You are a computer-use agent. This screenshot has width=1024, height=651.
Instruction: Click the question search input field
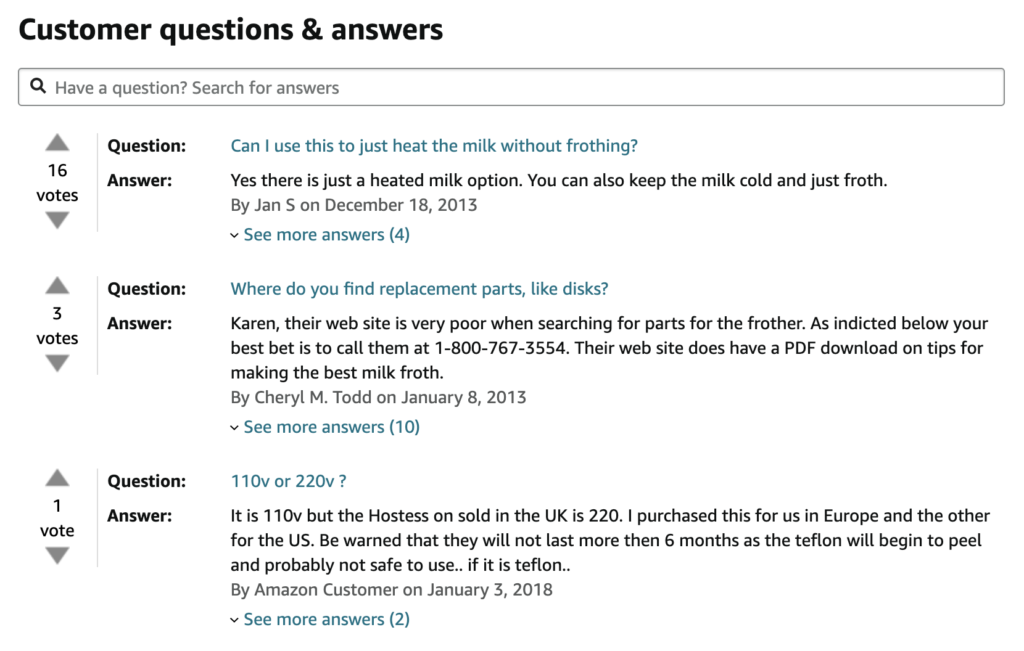pyautogui.click(x=400, y=87)
